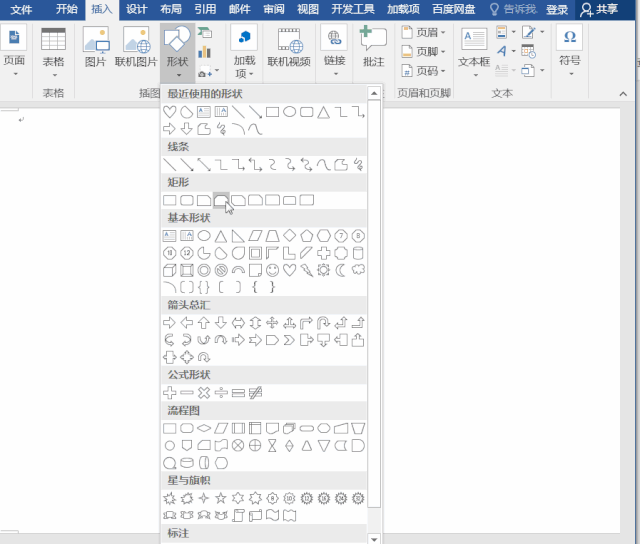Viewport: 640px width, 544px height.
Task: Pick the 5-point star shape
Action: 221,498
